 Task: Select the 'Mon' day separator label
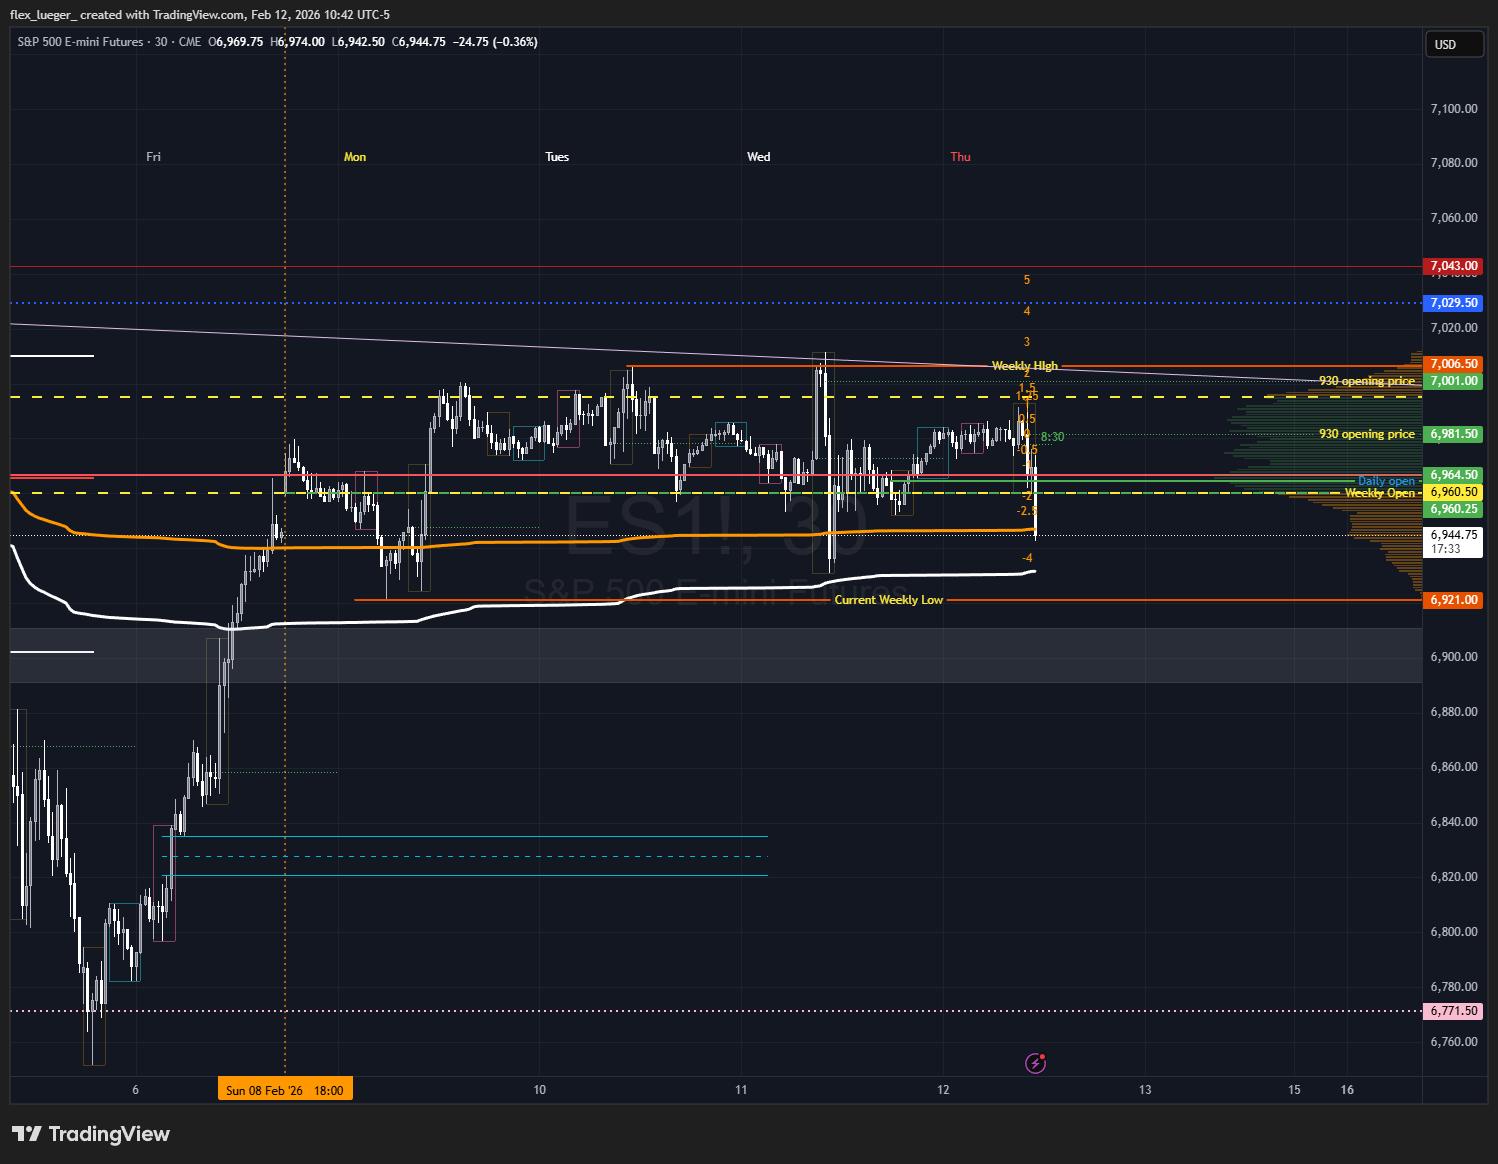(355, 157)
